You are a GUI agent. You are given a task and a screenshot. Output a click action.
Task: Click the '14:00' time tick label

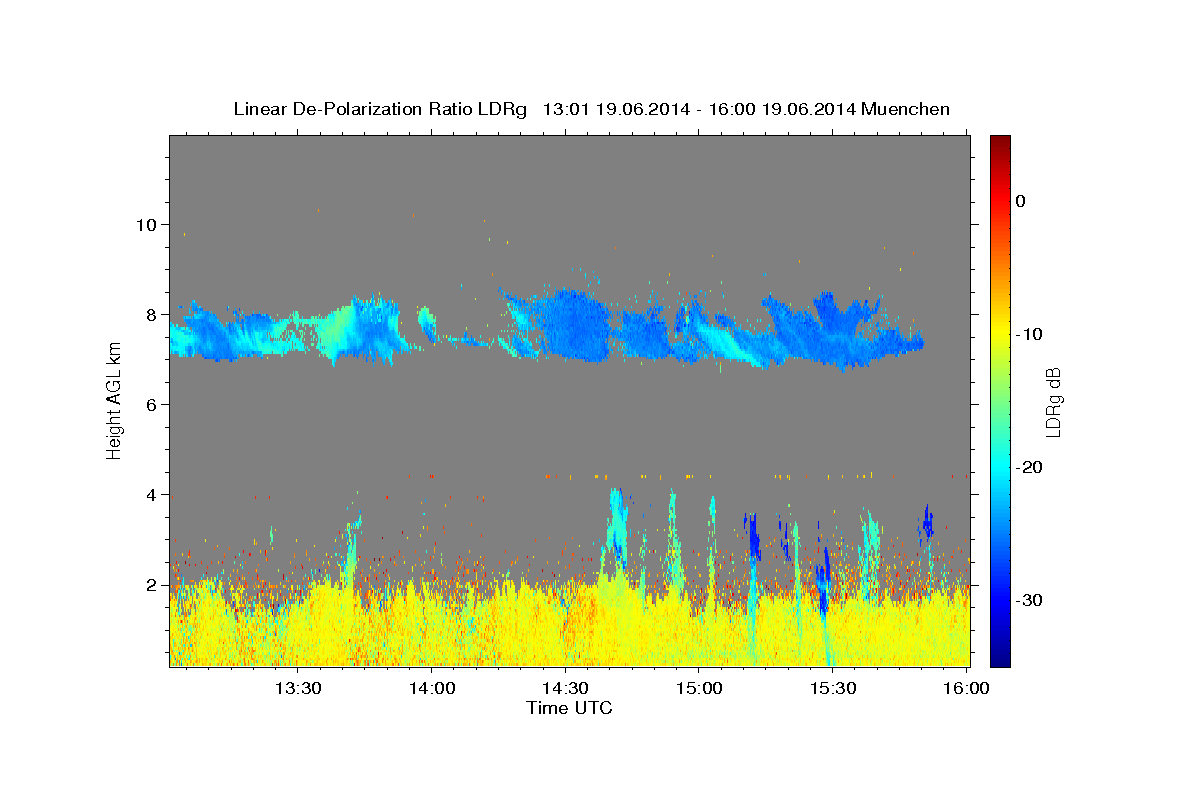pyautogui.click(x=431, y=688)
